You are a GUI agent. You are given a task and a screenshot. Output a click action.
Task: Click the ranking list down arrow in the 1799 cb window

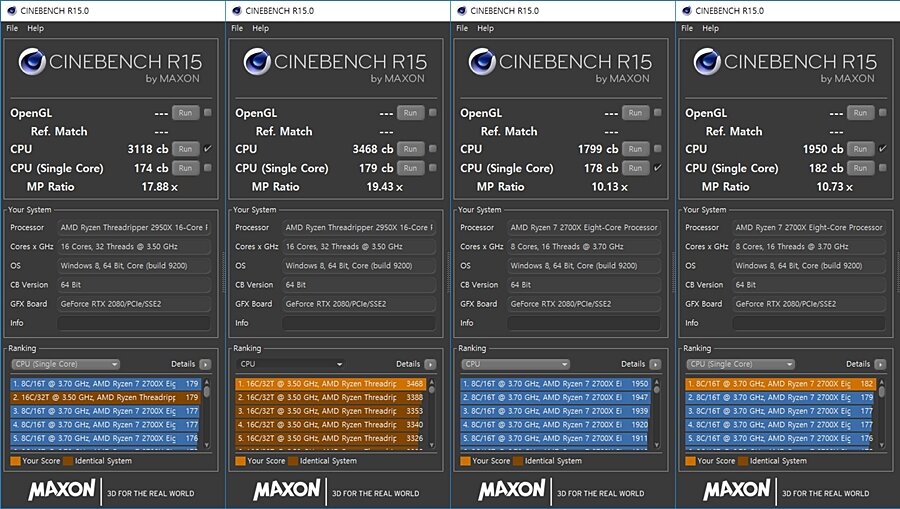tap(657, 445)
